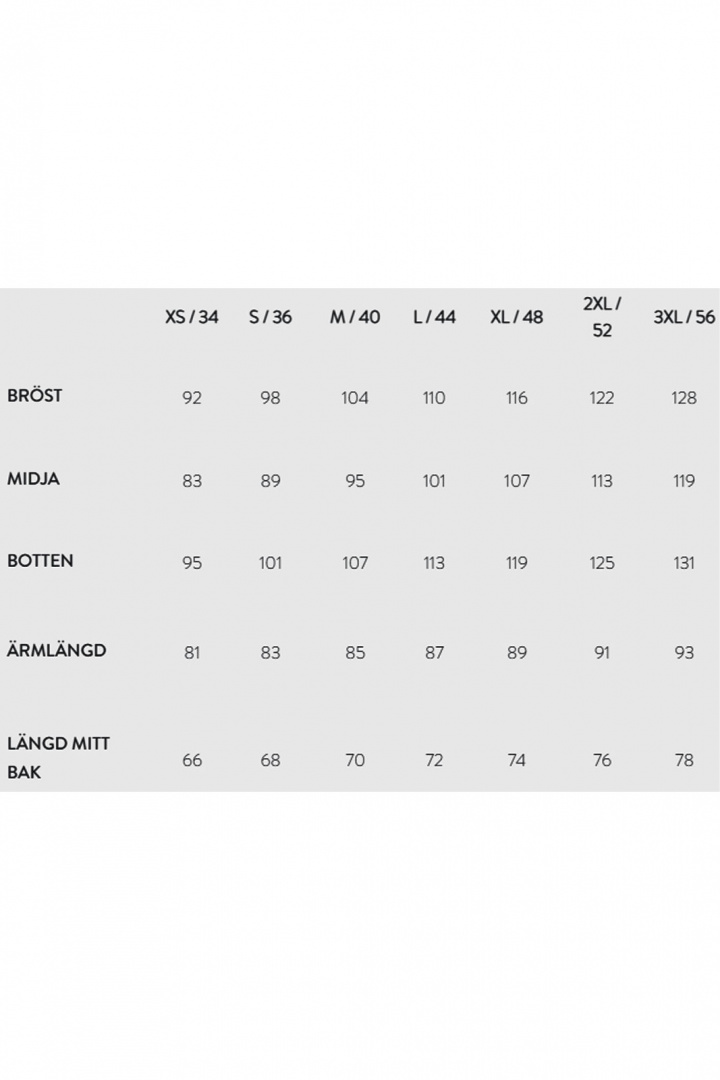The image size is (720, 1080).
Task: Select the MIDJA value 83 for XS
Action: 192,481
